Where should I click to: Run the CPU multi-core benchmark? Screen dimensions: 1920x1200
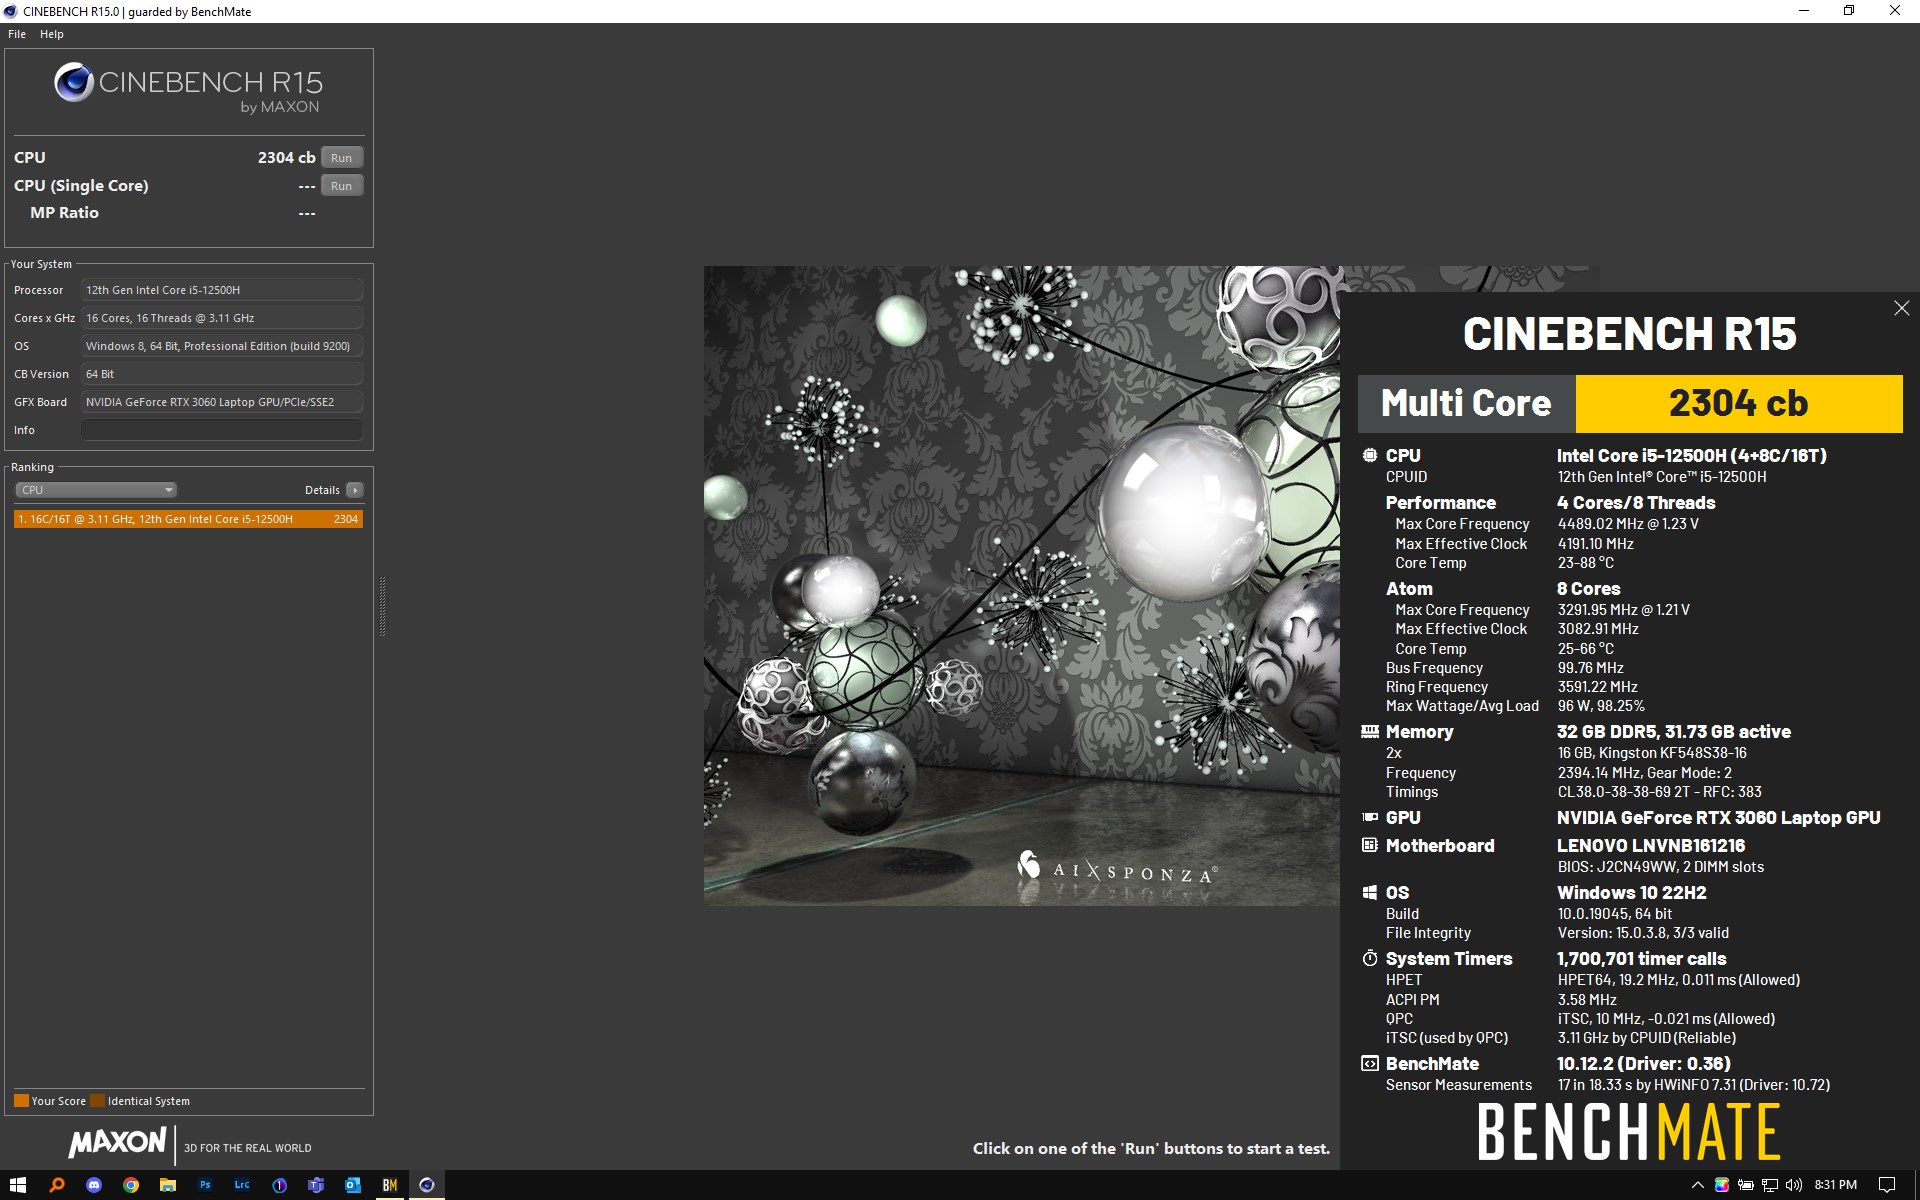(342, 158)
